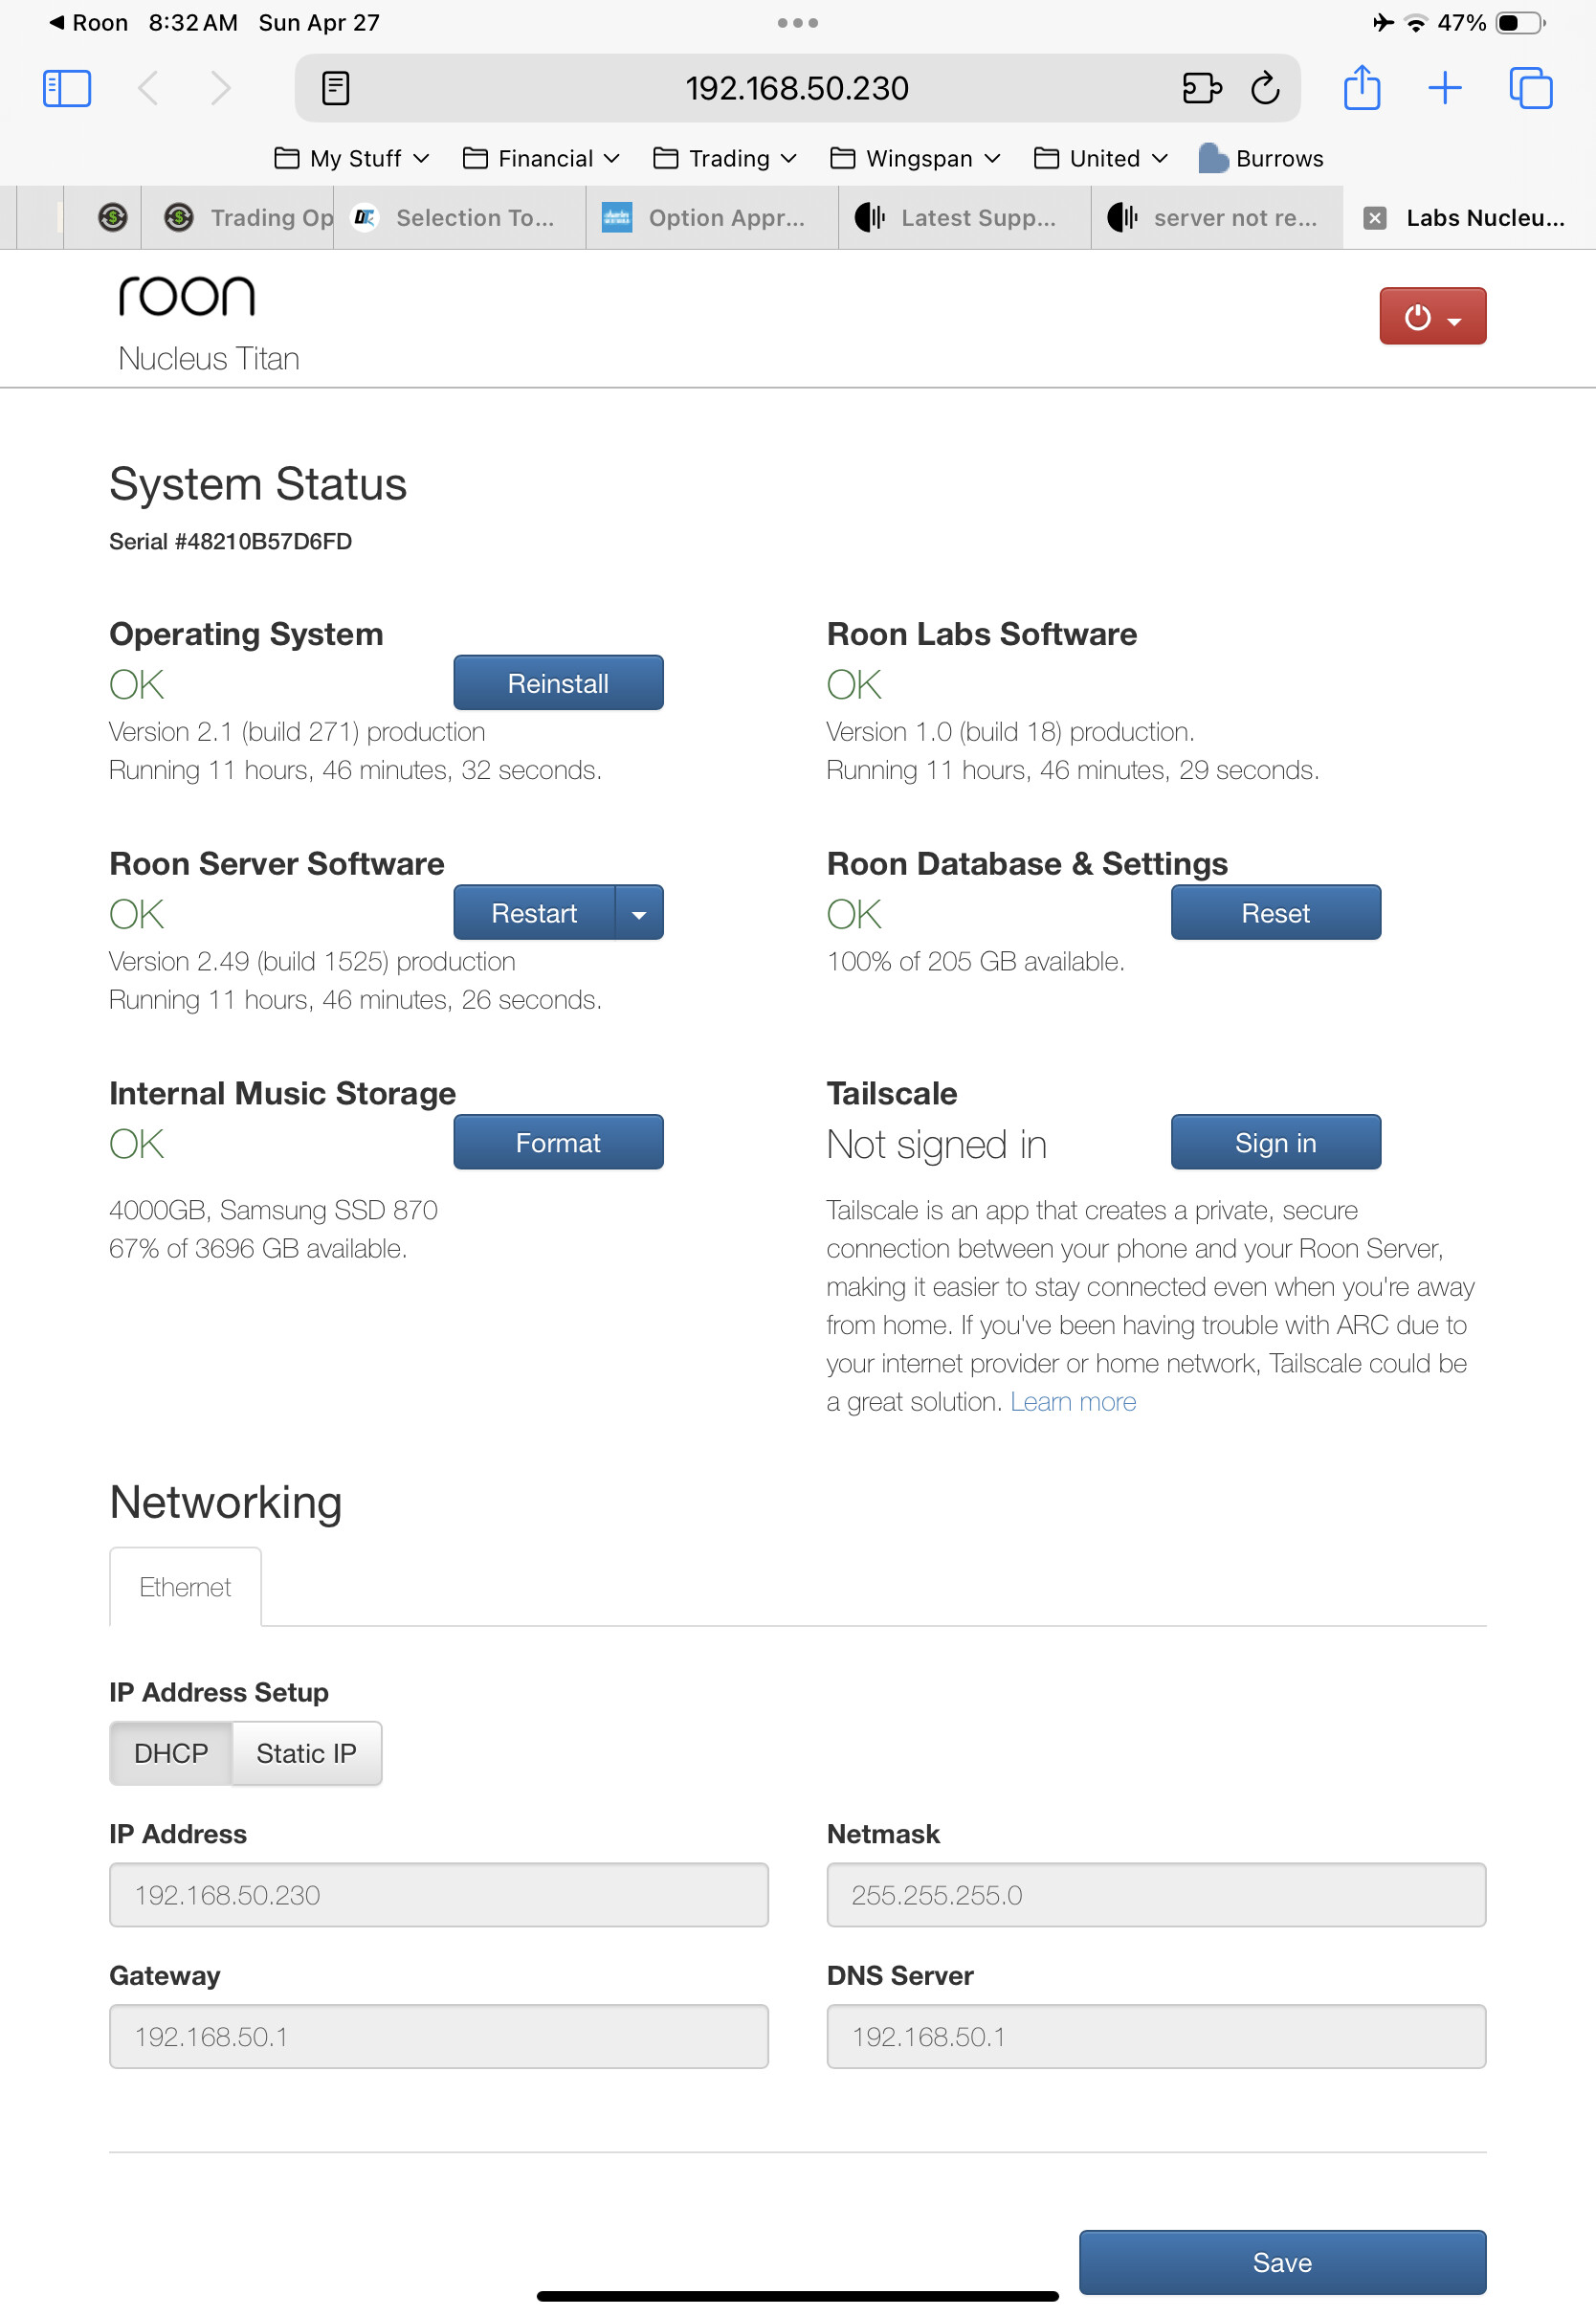Open the Burrows bookmark
Screen dimensions: 1596x2316
pyautogui.click(x=1261, y=158)
